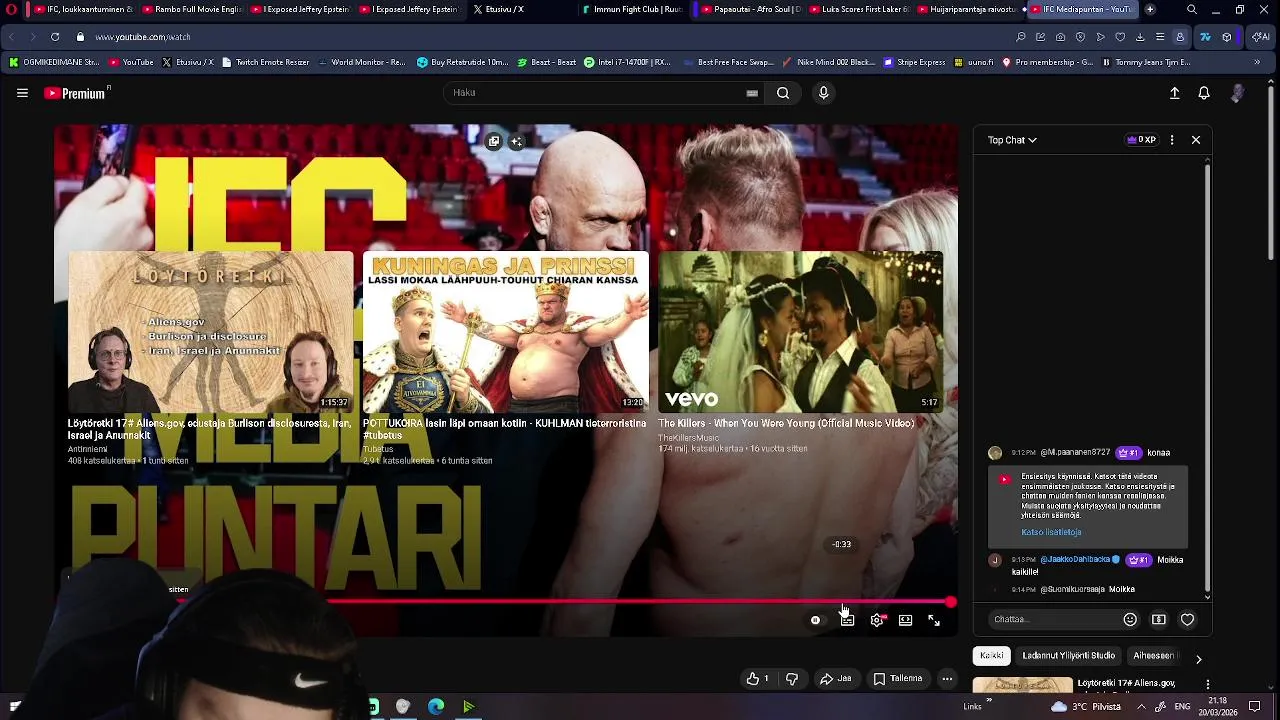
Task: Enter fullscreen from the player controls
Action: (x=934, y=620)
